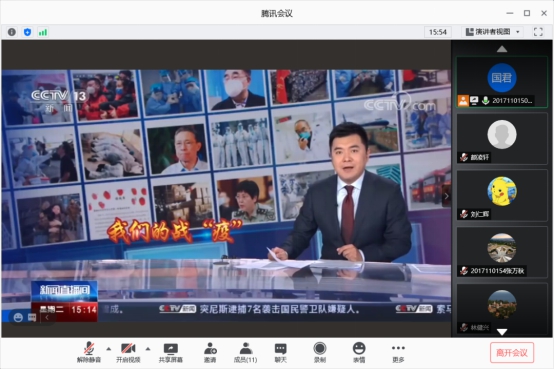This screenshot has height=370, width=554.
Task: Expand video options arrow beside 开启视频
Action: point(148,349)
